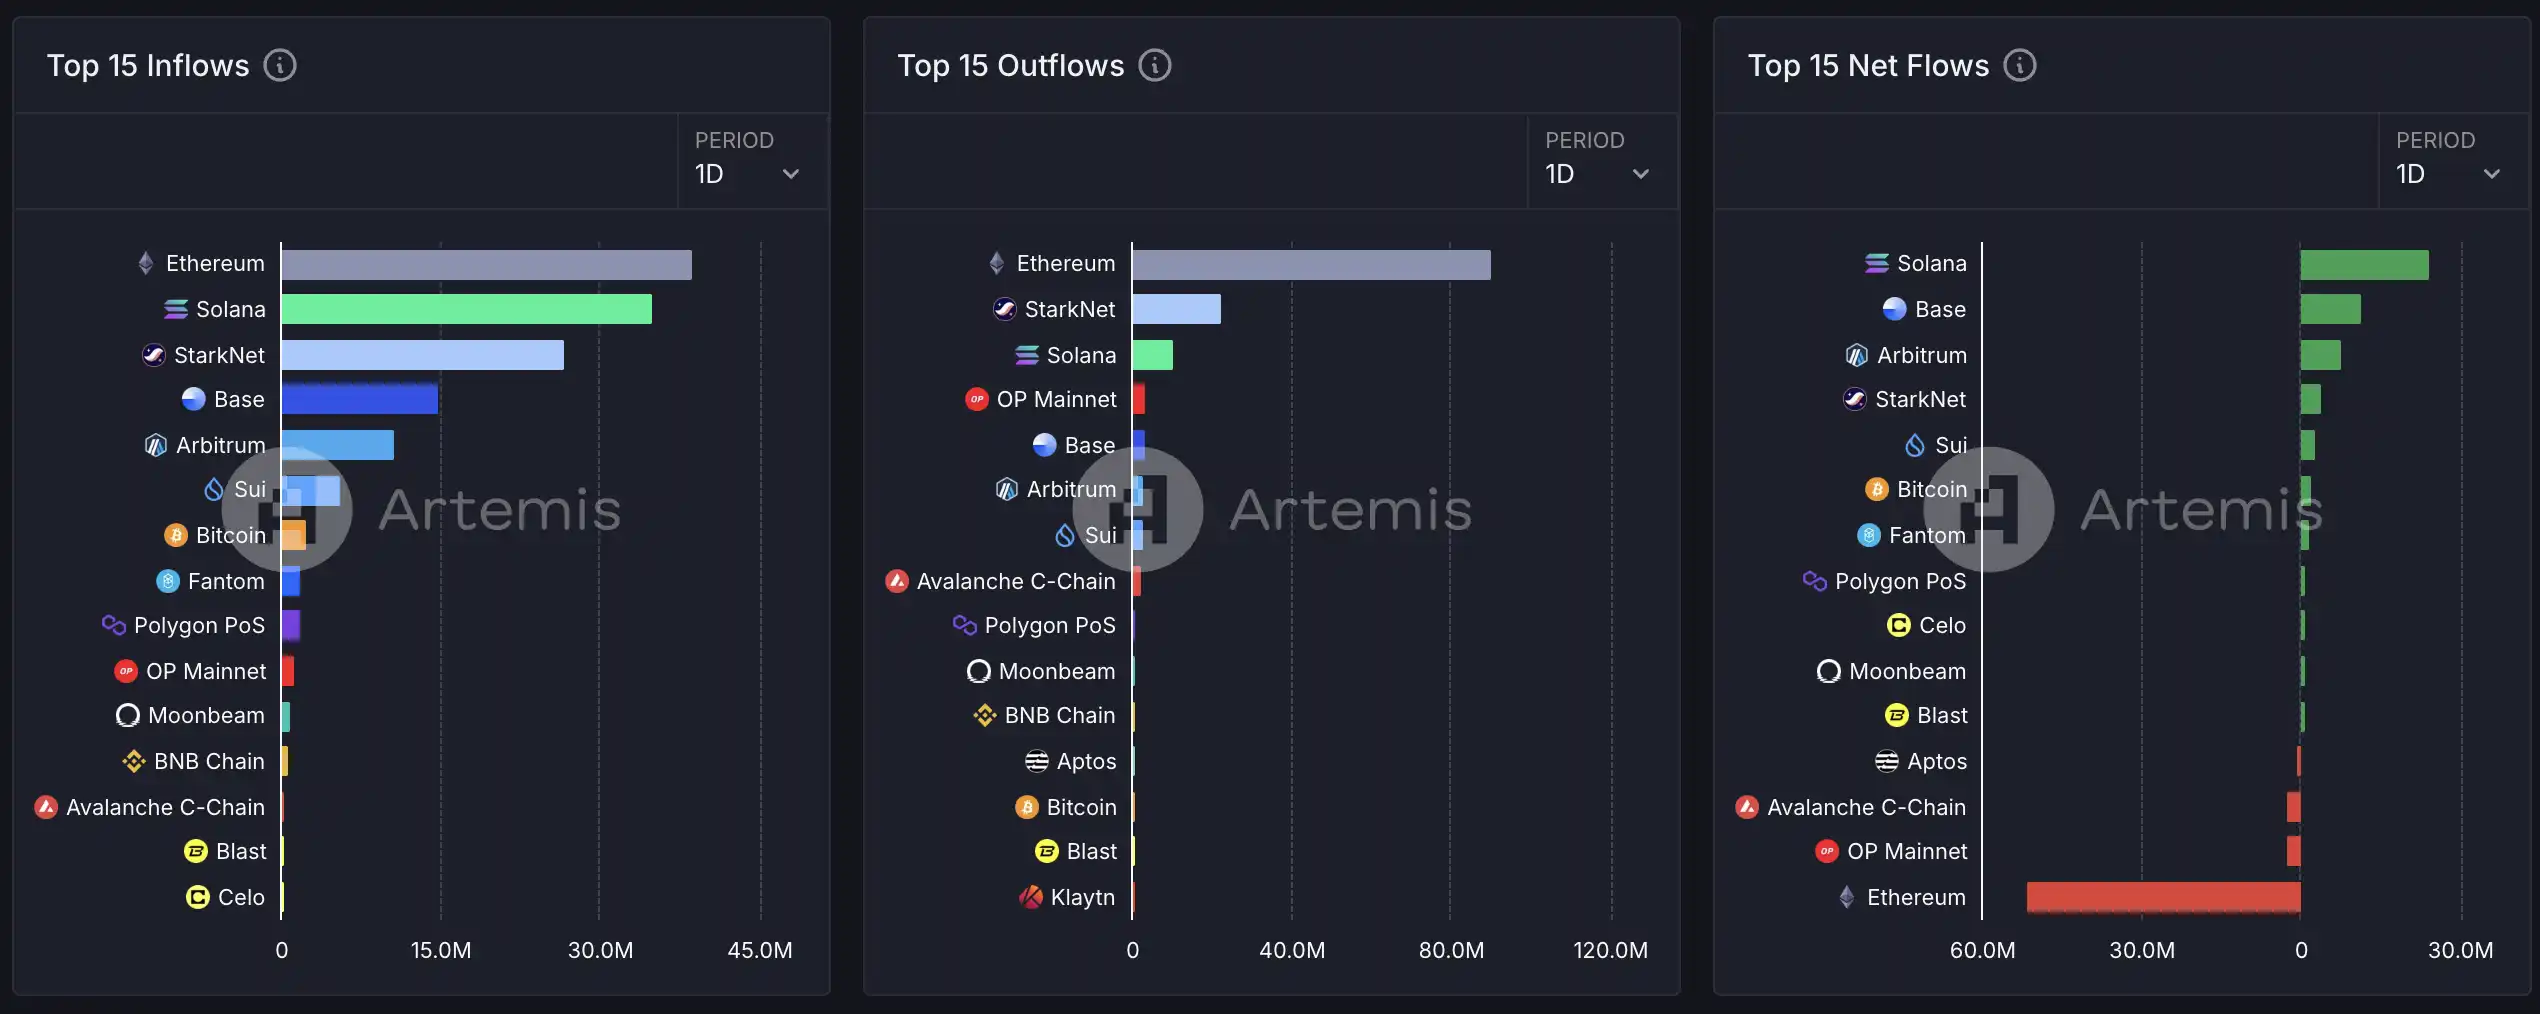Click the StarkNet icon in Outflows chart

click(1005, 310)
